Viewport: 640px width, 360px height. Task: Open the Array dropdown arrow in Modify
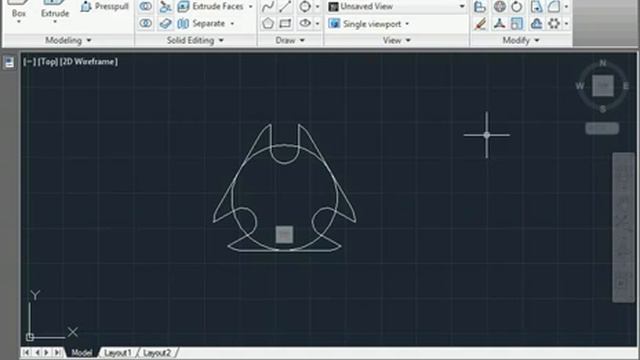(566, 24)
